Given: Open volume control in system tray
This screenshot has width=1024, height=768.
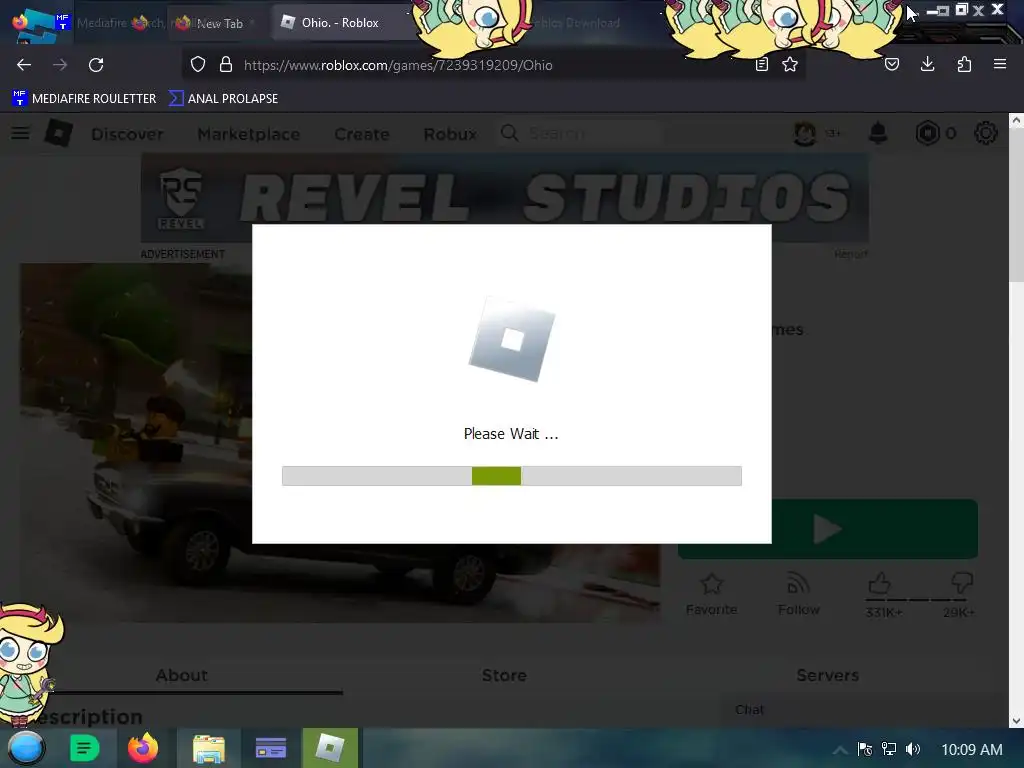Looking at the screenshot, I should click(x=913, y=749).
